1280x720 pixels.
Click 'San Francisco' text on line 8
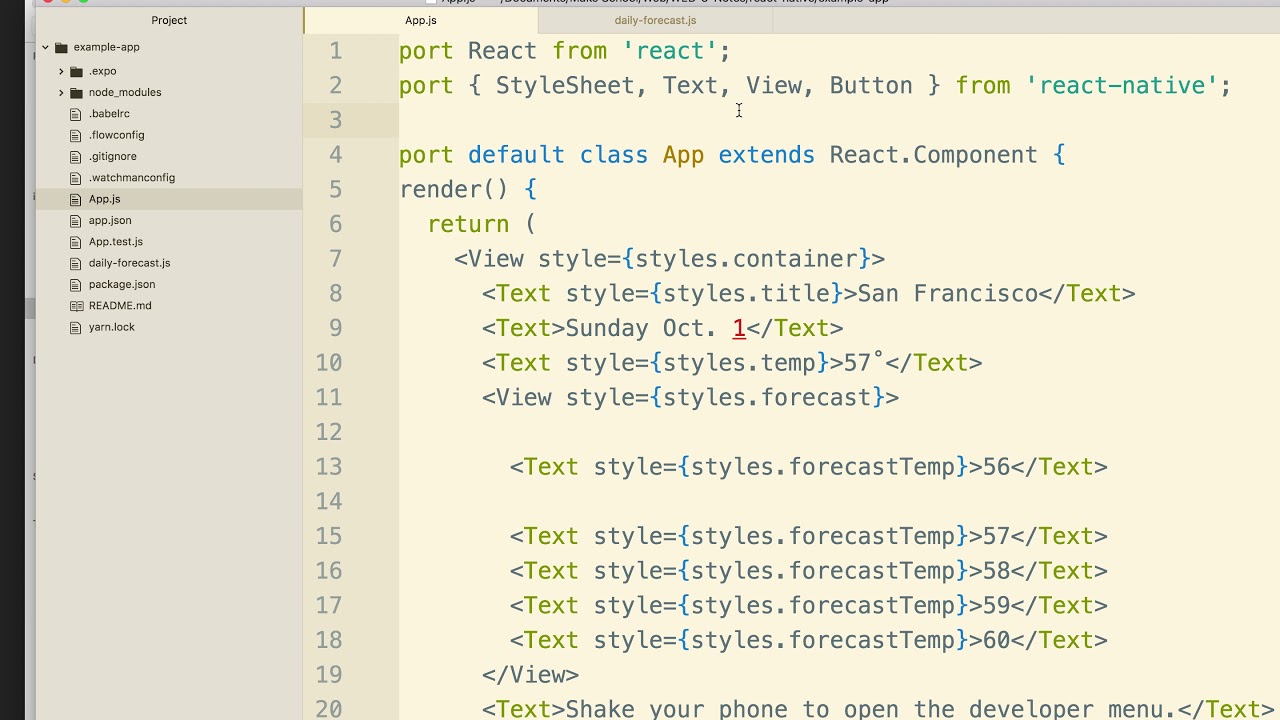pyautogui.click(x=947, y=294)
